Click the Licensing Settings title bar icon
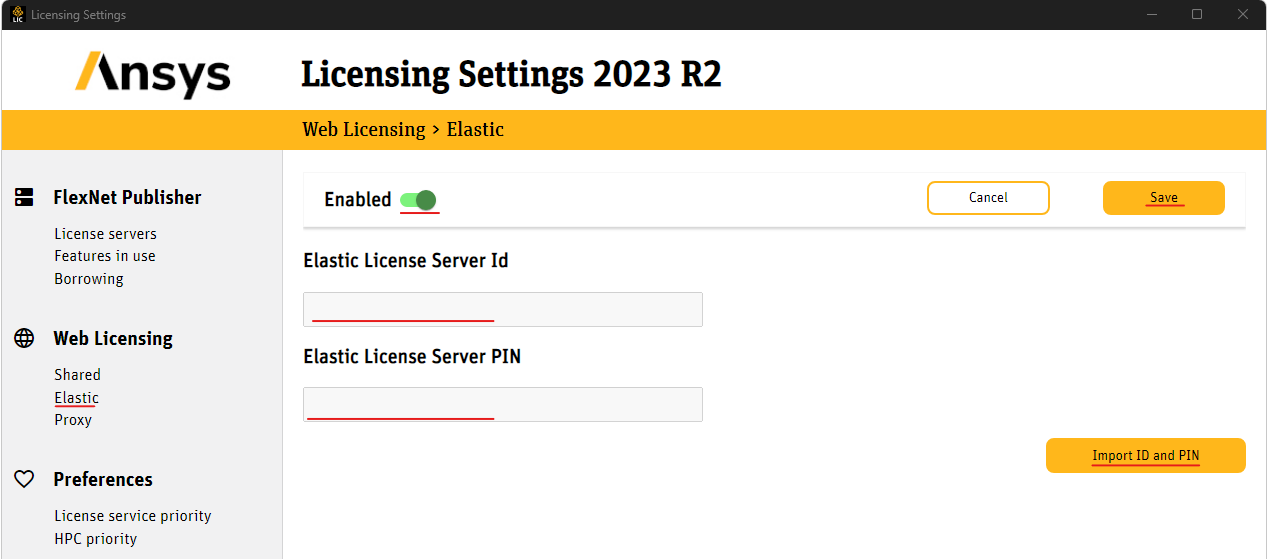The width and height of the screenshot is (1268, 559). click(17, 15)
